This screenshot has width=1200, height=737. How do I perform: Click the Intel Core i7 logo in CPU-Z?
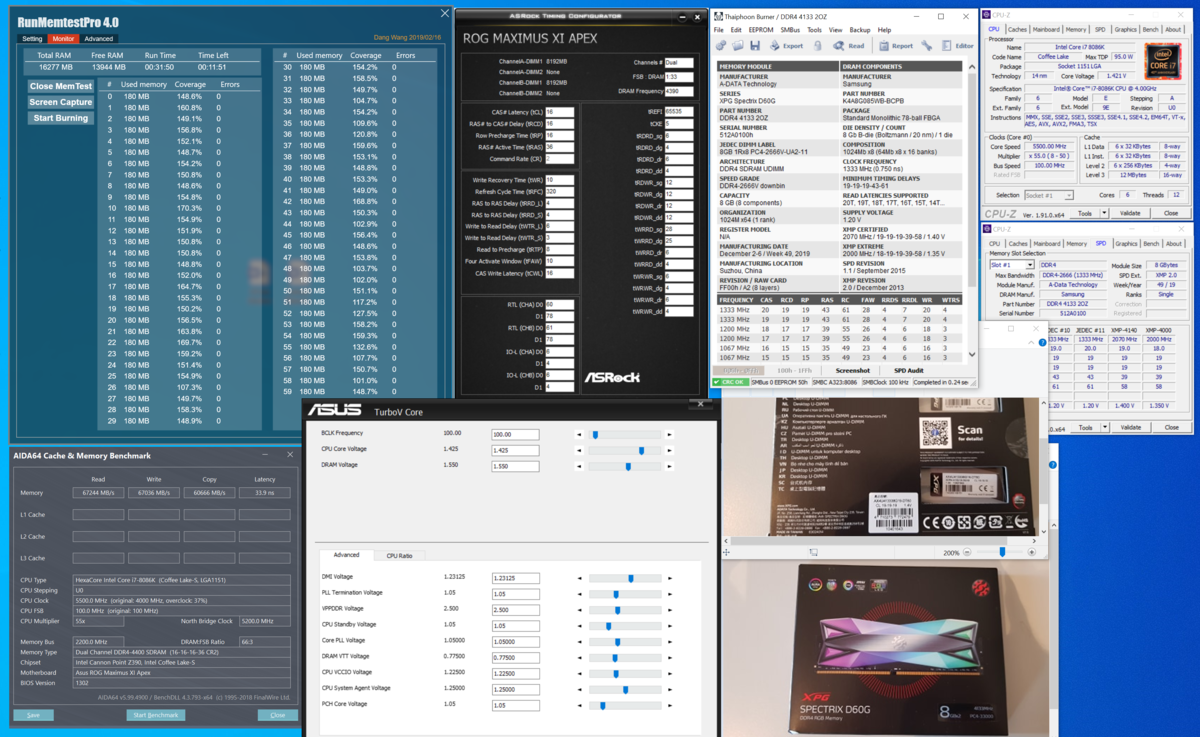1162,60
